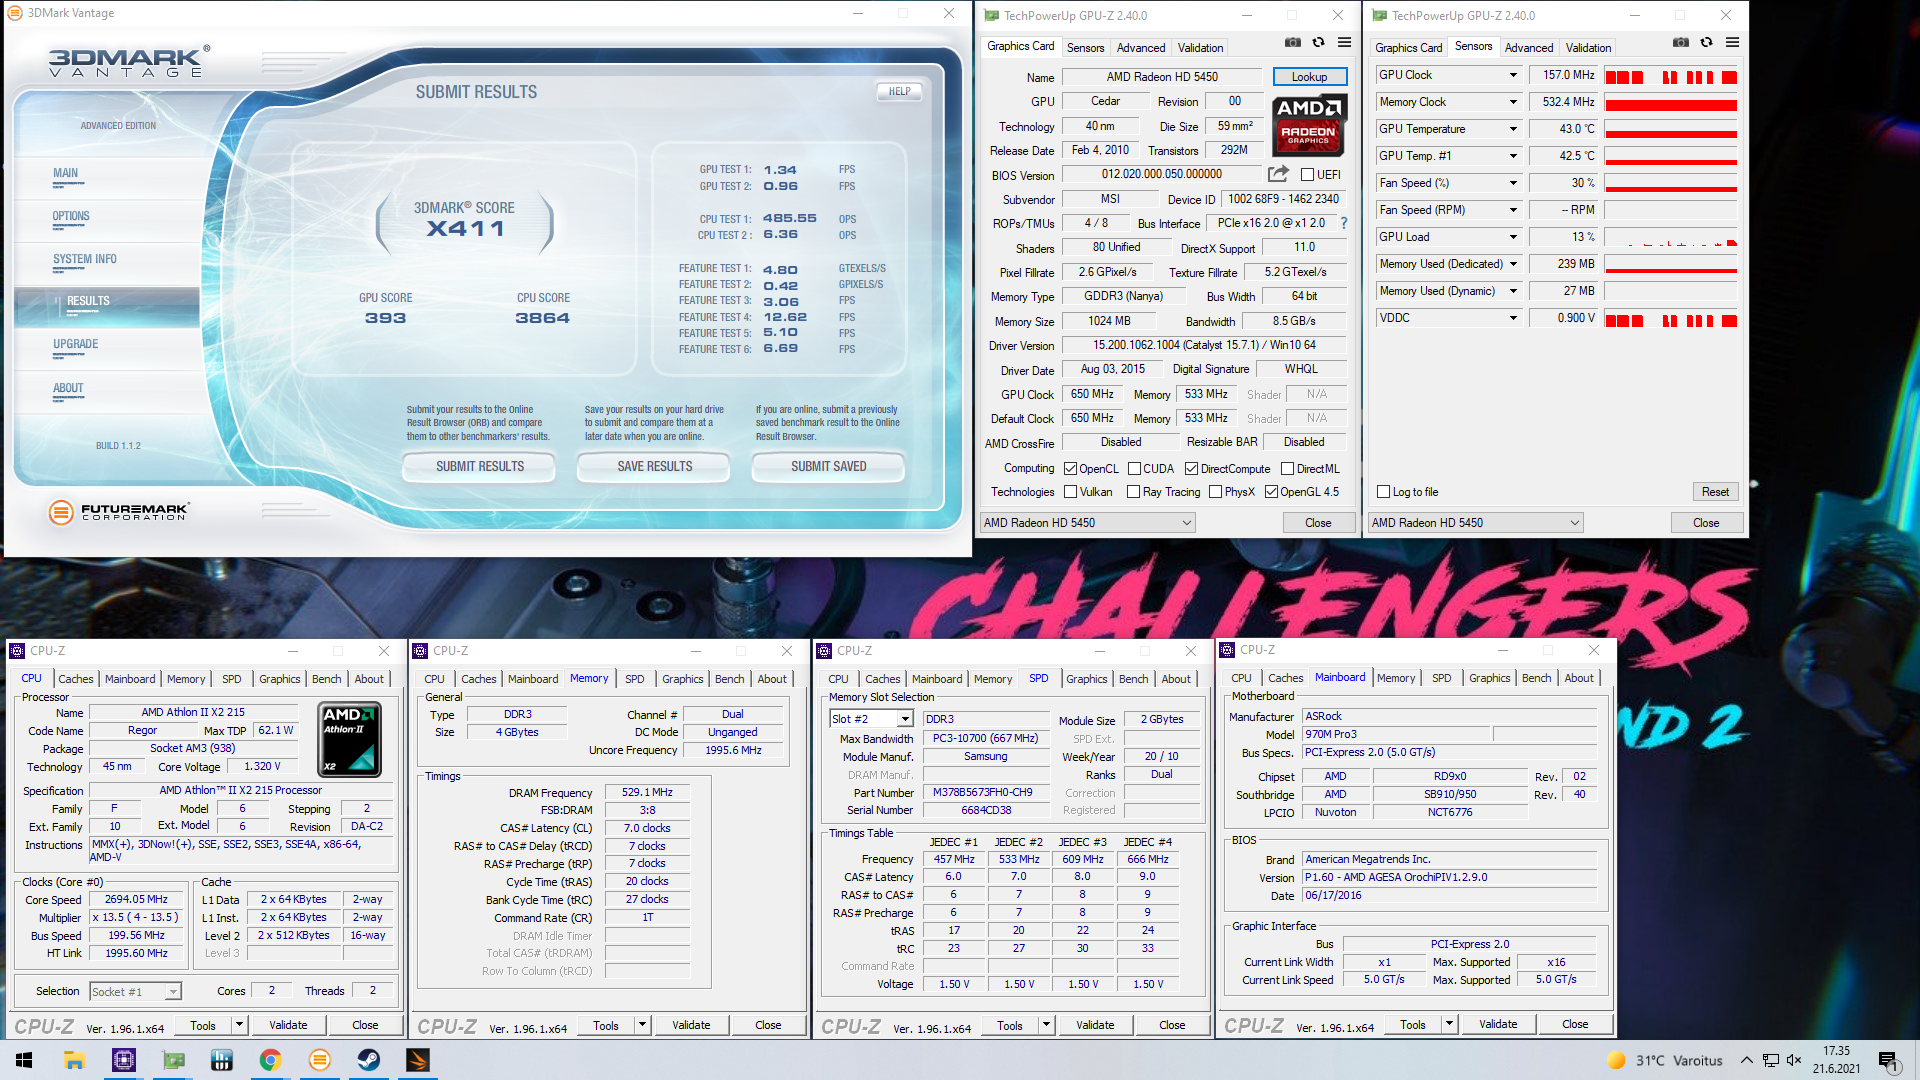The width and height of the screenshot is (1920, 1080).
Task: Click the 3DMark Vantage logo
Action: pyautogui.click(x=130, y=62)
